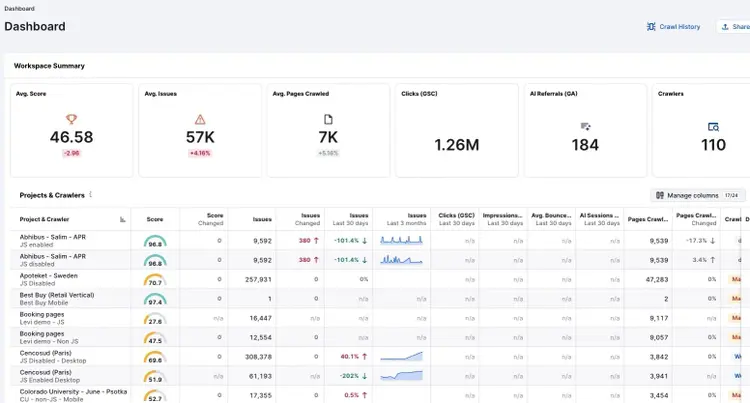Click issues trend chart for Cencosud JS Enabled Desktop

401,375
